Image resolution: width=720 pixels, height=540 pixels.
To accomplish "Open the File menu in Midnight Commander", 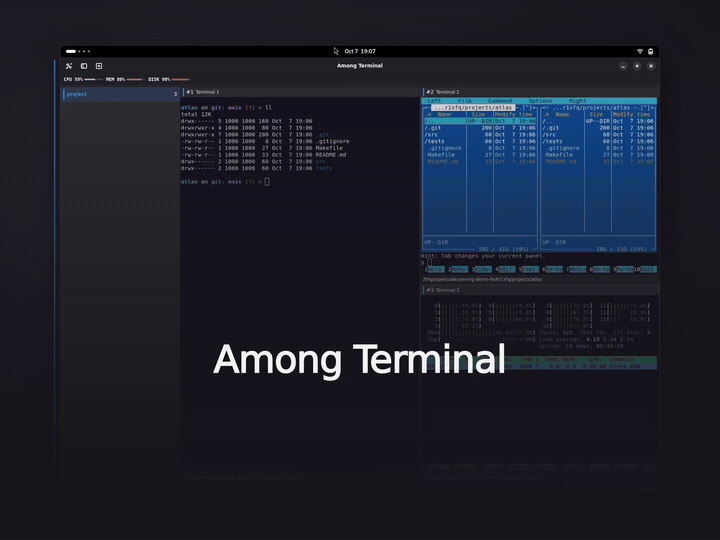I will tap(464, 101).
